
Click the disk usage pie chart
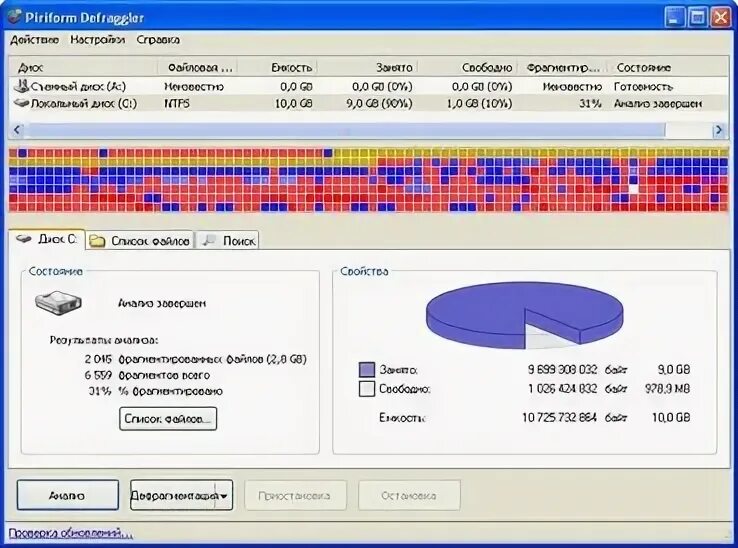coord(524,315)
